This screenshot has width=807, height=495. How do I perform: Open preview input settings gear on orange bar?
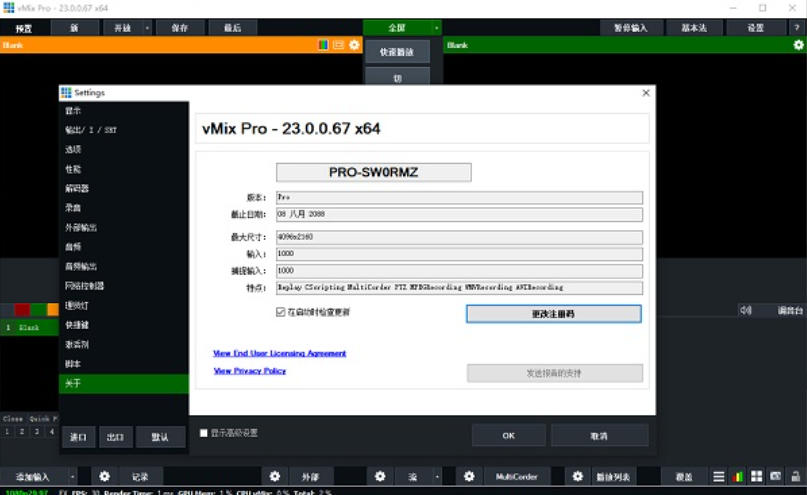coord(354,45)
